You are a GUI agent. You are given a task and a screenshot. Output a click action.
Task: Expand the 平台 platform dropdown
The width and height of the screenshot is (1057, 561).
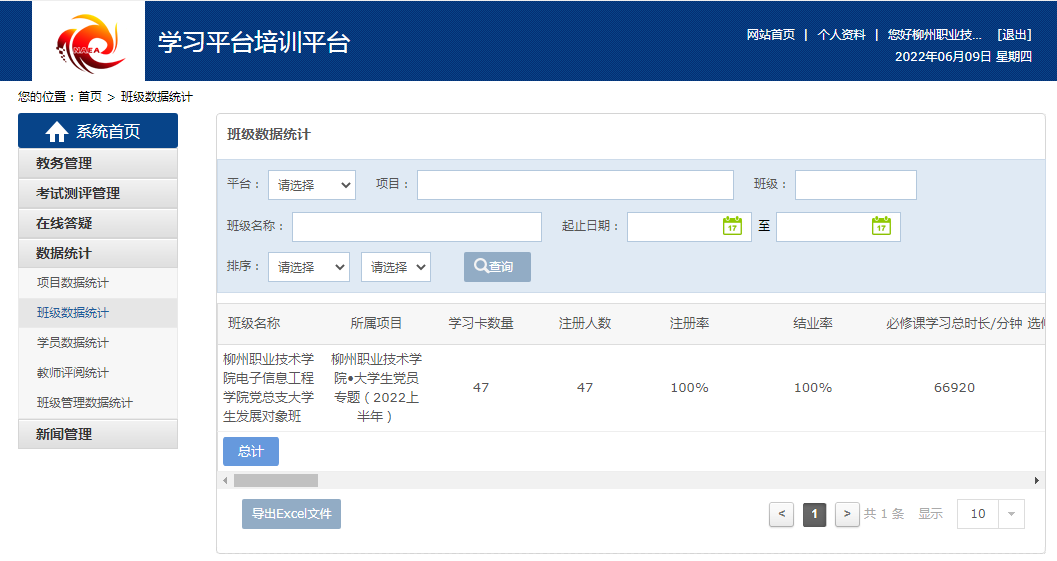pos(311,185)
